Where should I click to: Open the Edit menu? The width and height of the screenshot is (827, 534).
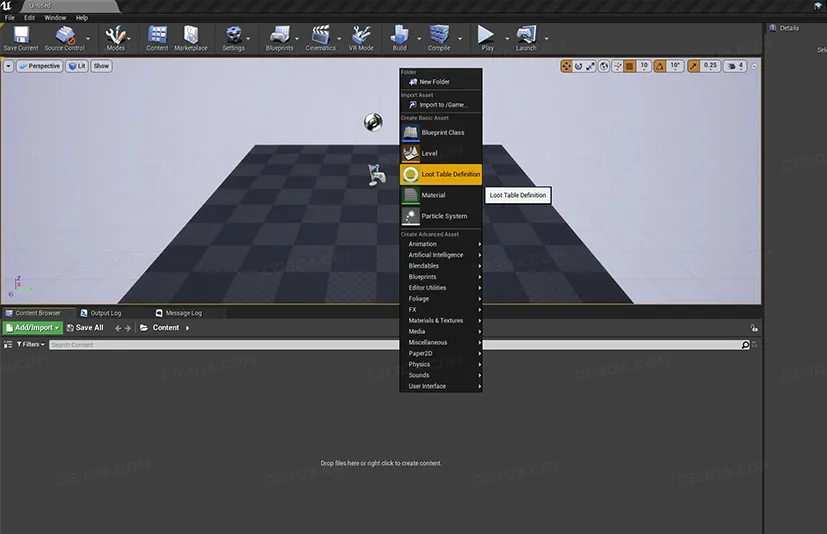coord(30,17)
